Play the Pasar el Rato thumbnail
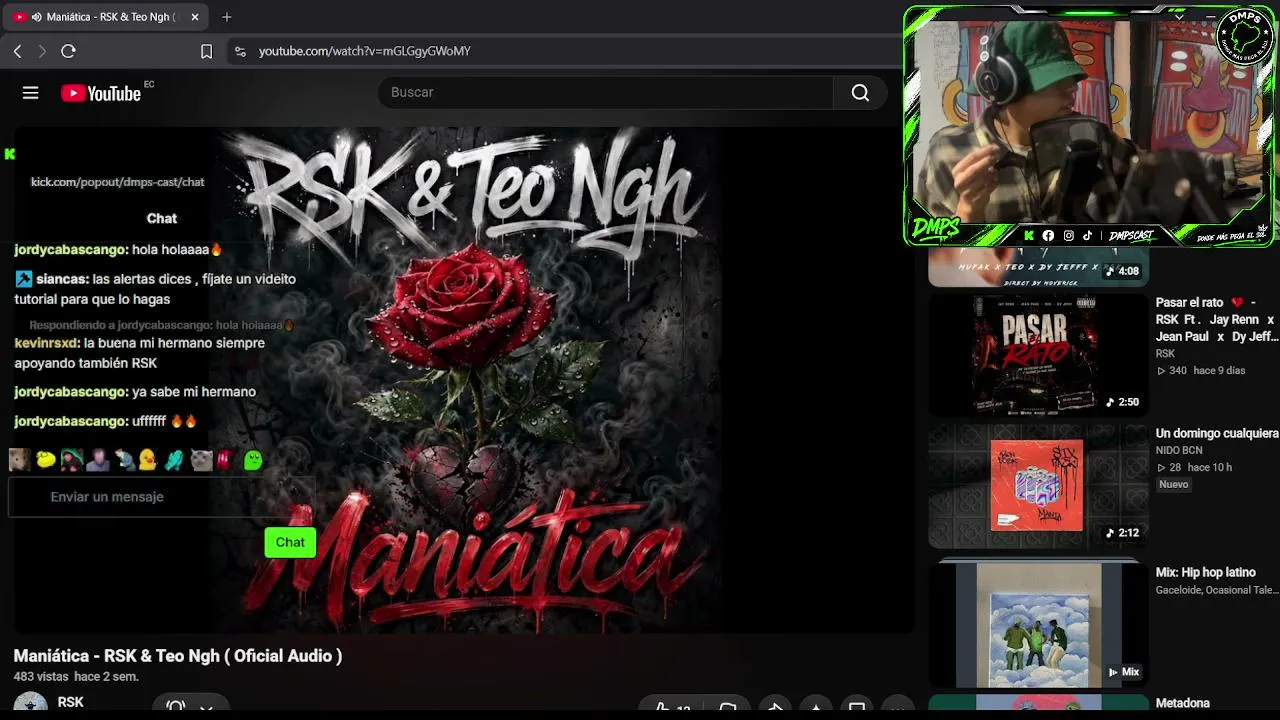Viewport: 1280px width, 720px height. [1039, 355]
